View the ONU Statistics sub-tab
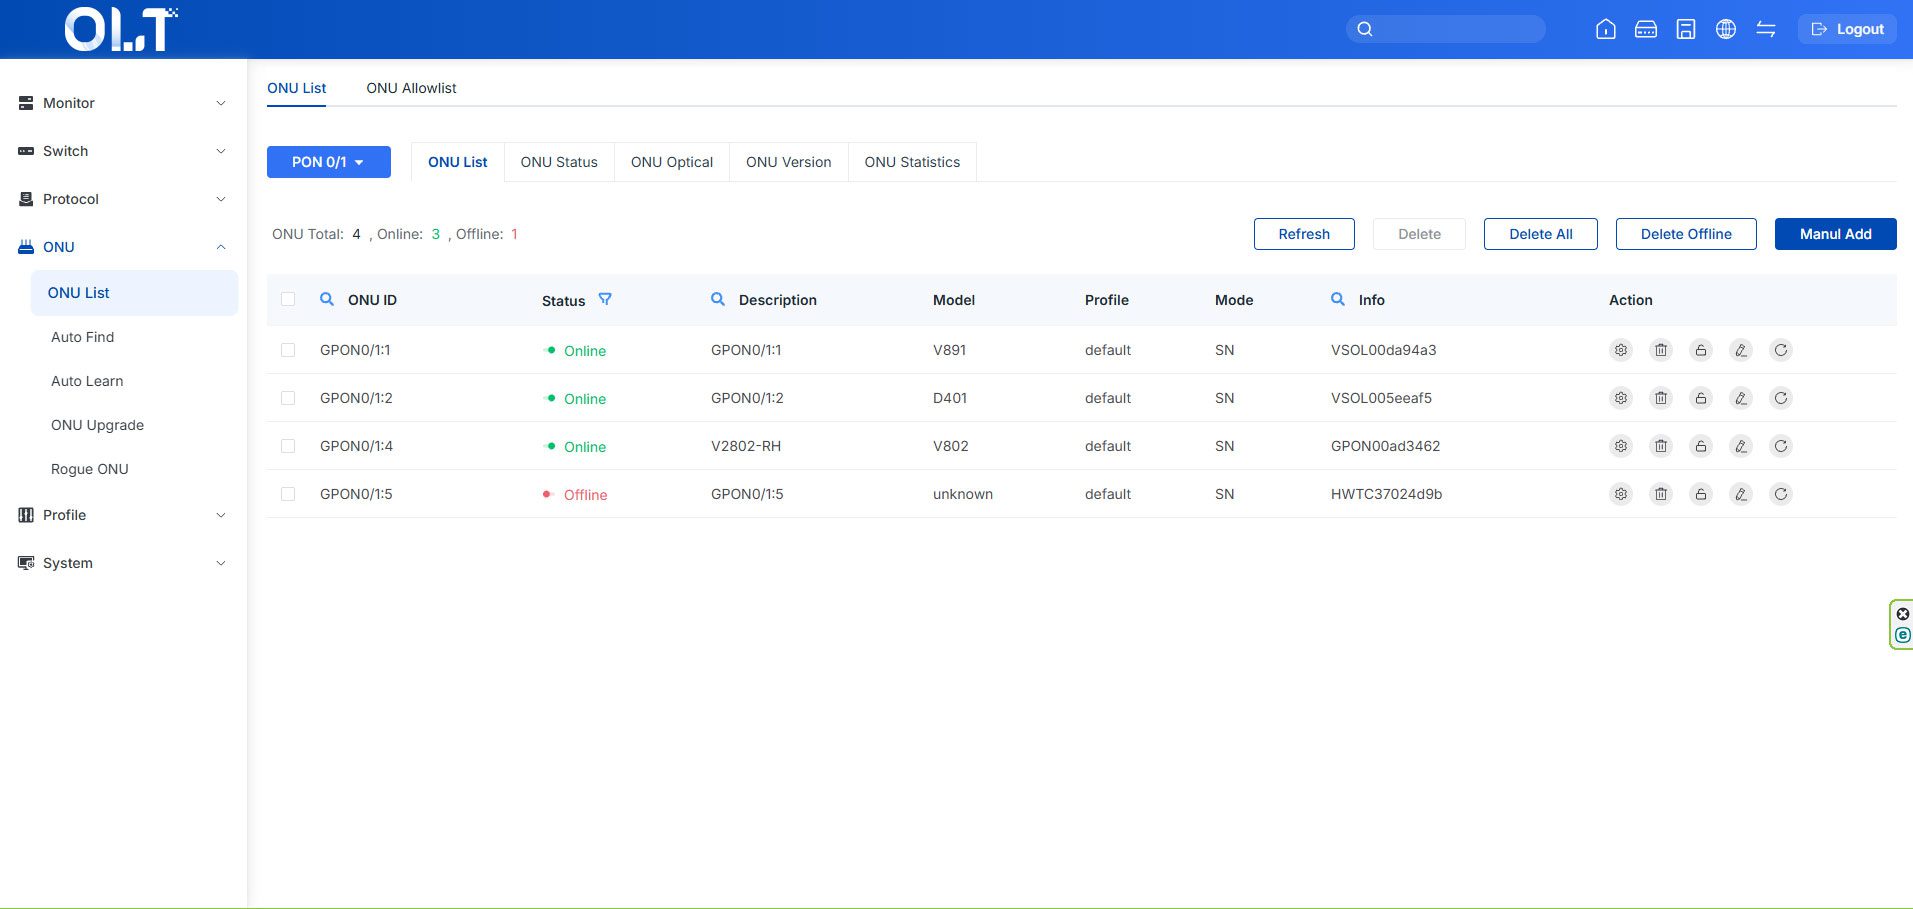Screen dimensions: 1913x909 [912, 162]
